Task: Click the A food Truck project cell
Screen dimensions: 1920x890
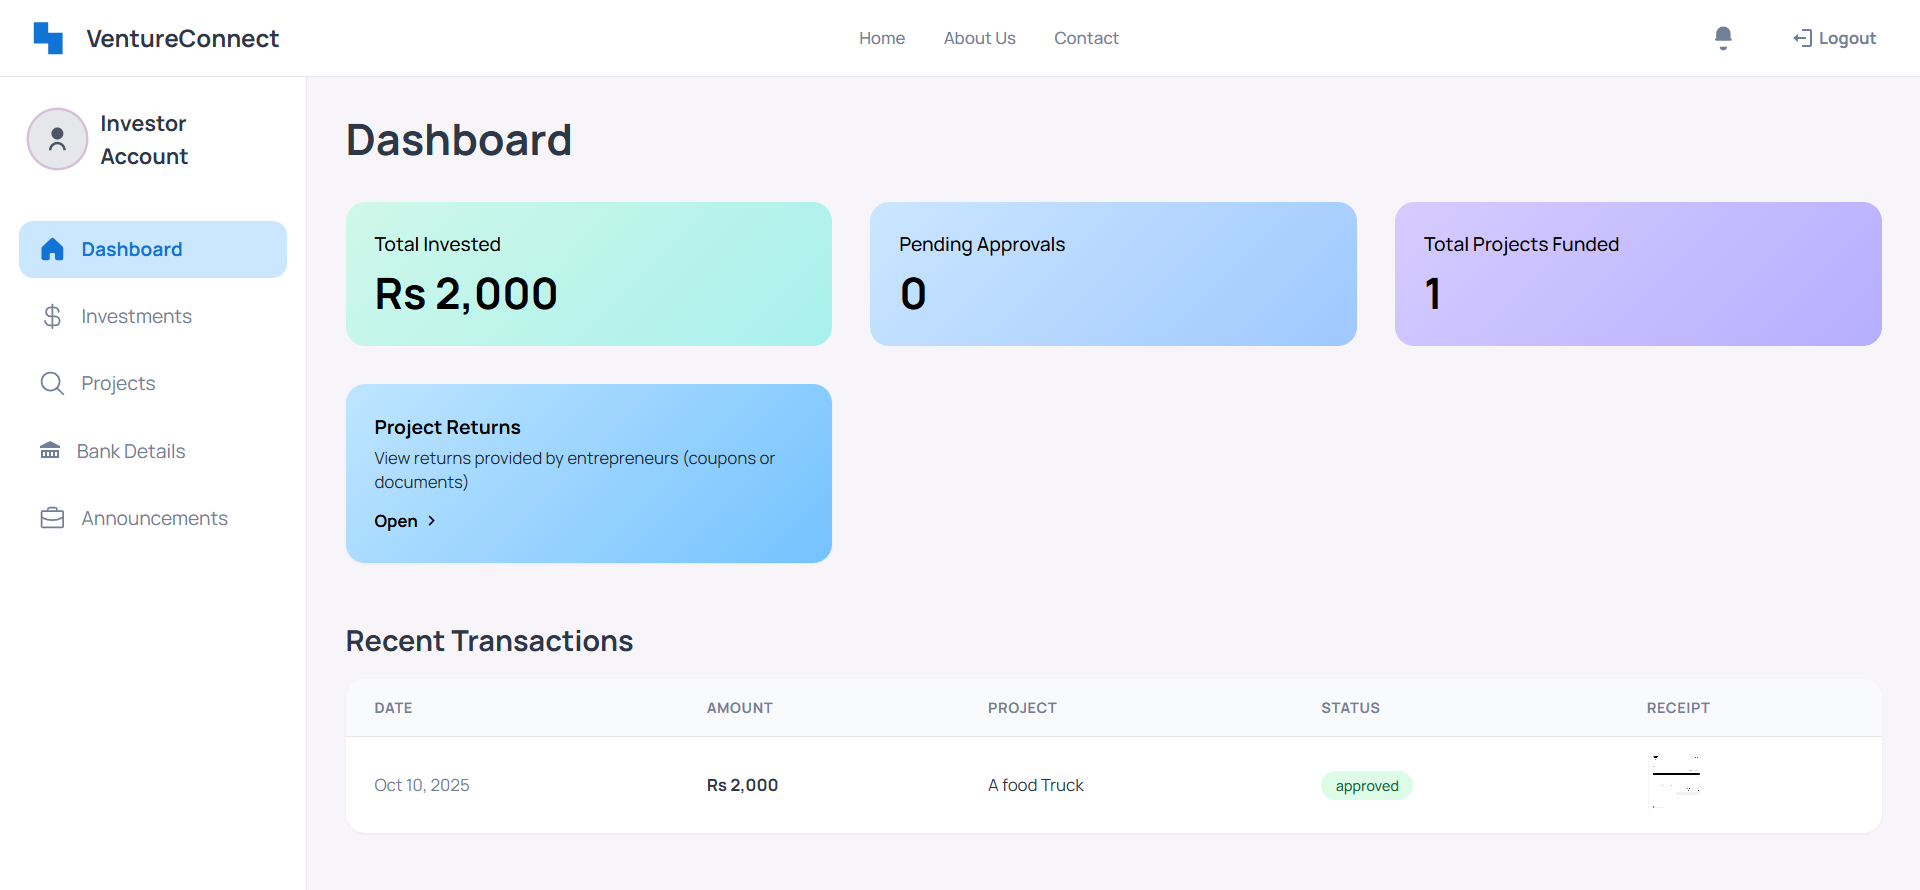Action: pos(1036,785)
